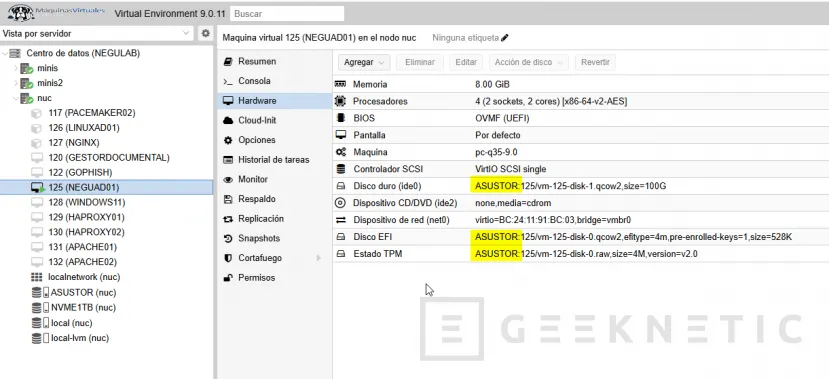829x379 pixels.
Task: Click the CPU icon in Procesadores row
Action: click(x=340, y=101)
